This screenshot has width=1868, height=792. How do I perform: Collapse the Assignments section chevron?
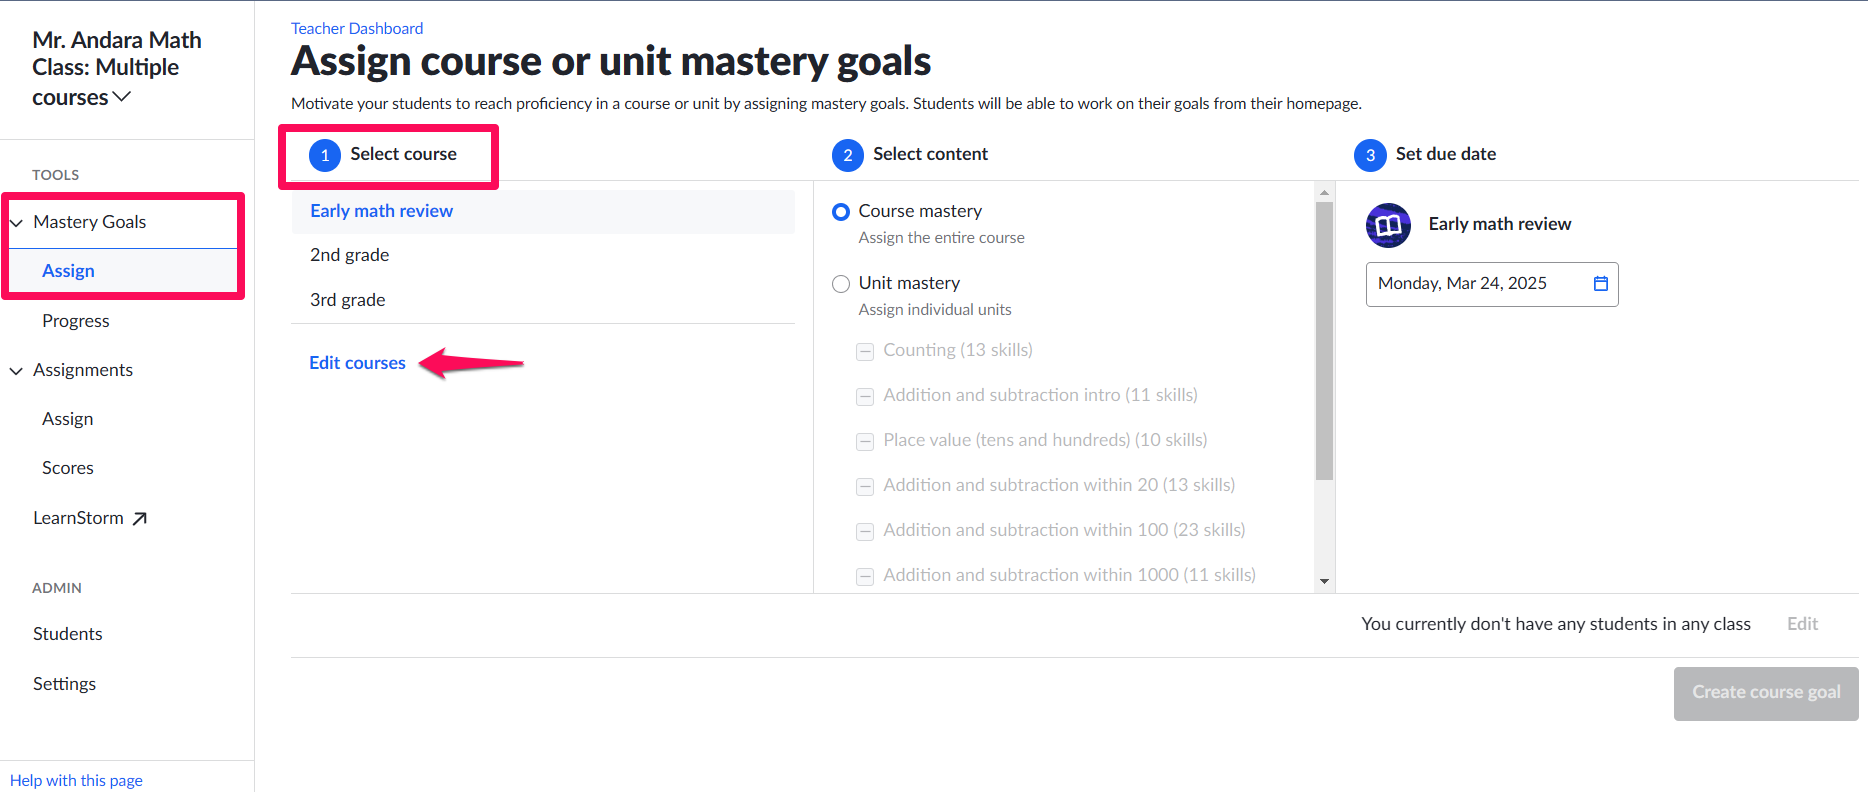pyautogui.click(x=17, y=371)
